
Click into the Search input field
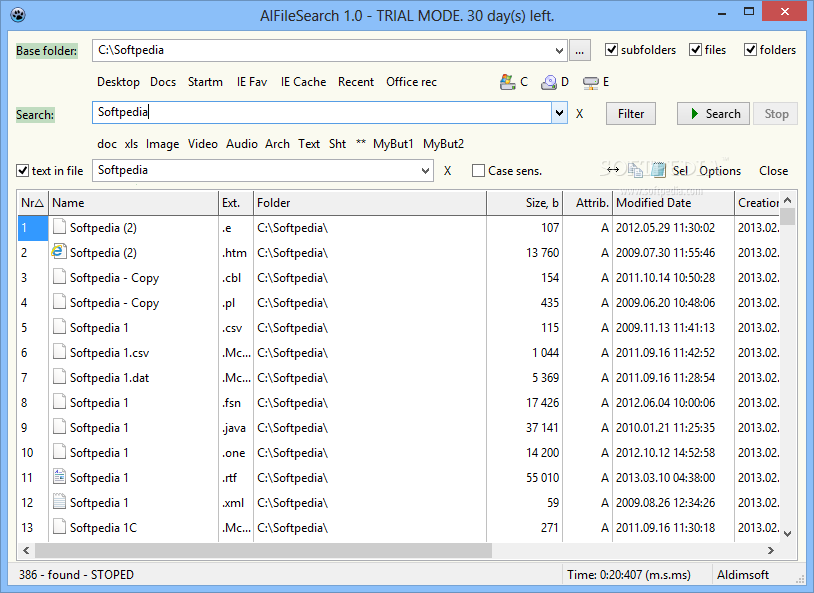pos(322,113)
